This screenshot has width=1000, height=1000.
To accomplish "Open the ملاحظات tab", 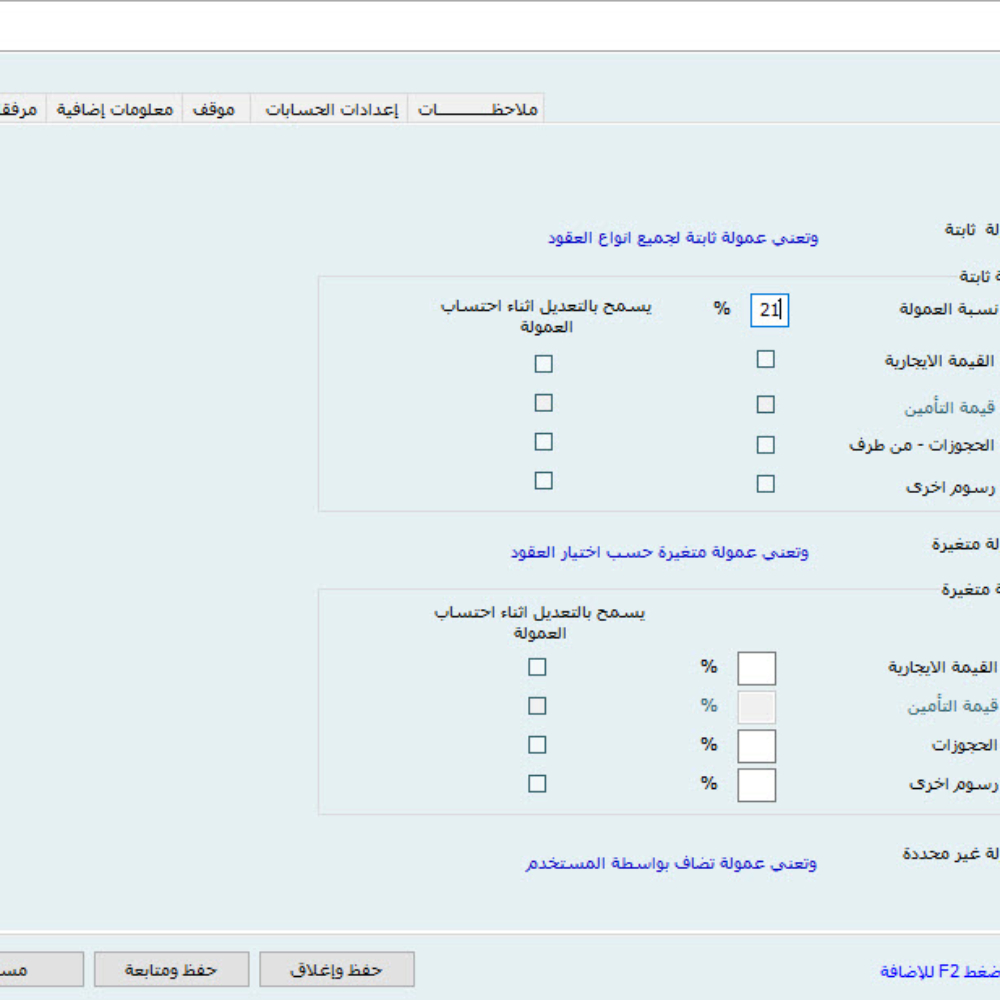I will pyautogui.click(x=476, y=109).
